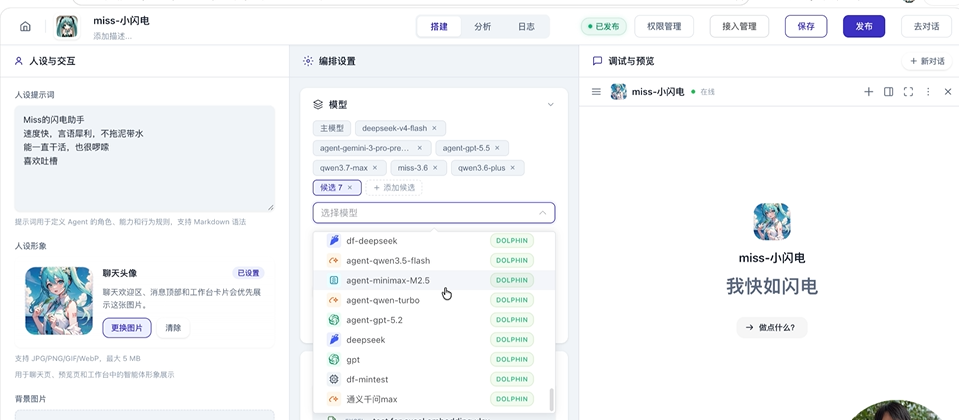Remove deepseek-v4-flash model tag
The width and height of the screenshot is (959, 420).
[x=434, y=128]
